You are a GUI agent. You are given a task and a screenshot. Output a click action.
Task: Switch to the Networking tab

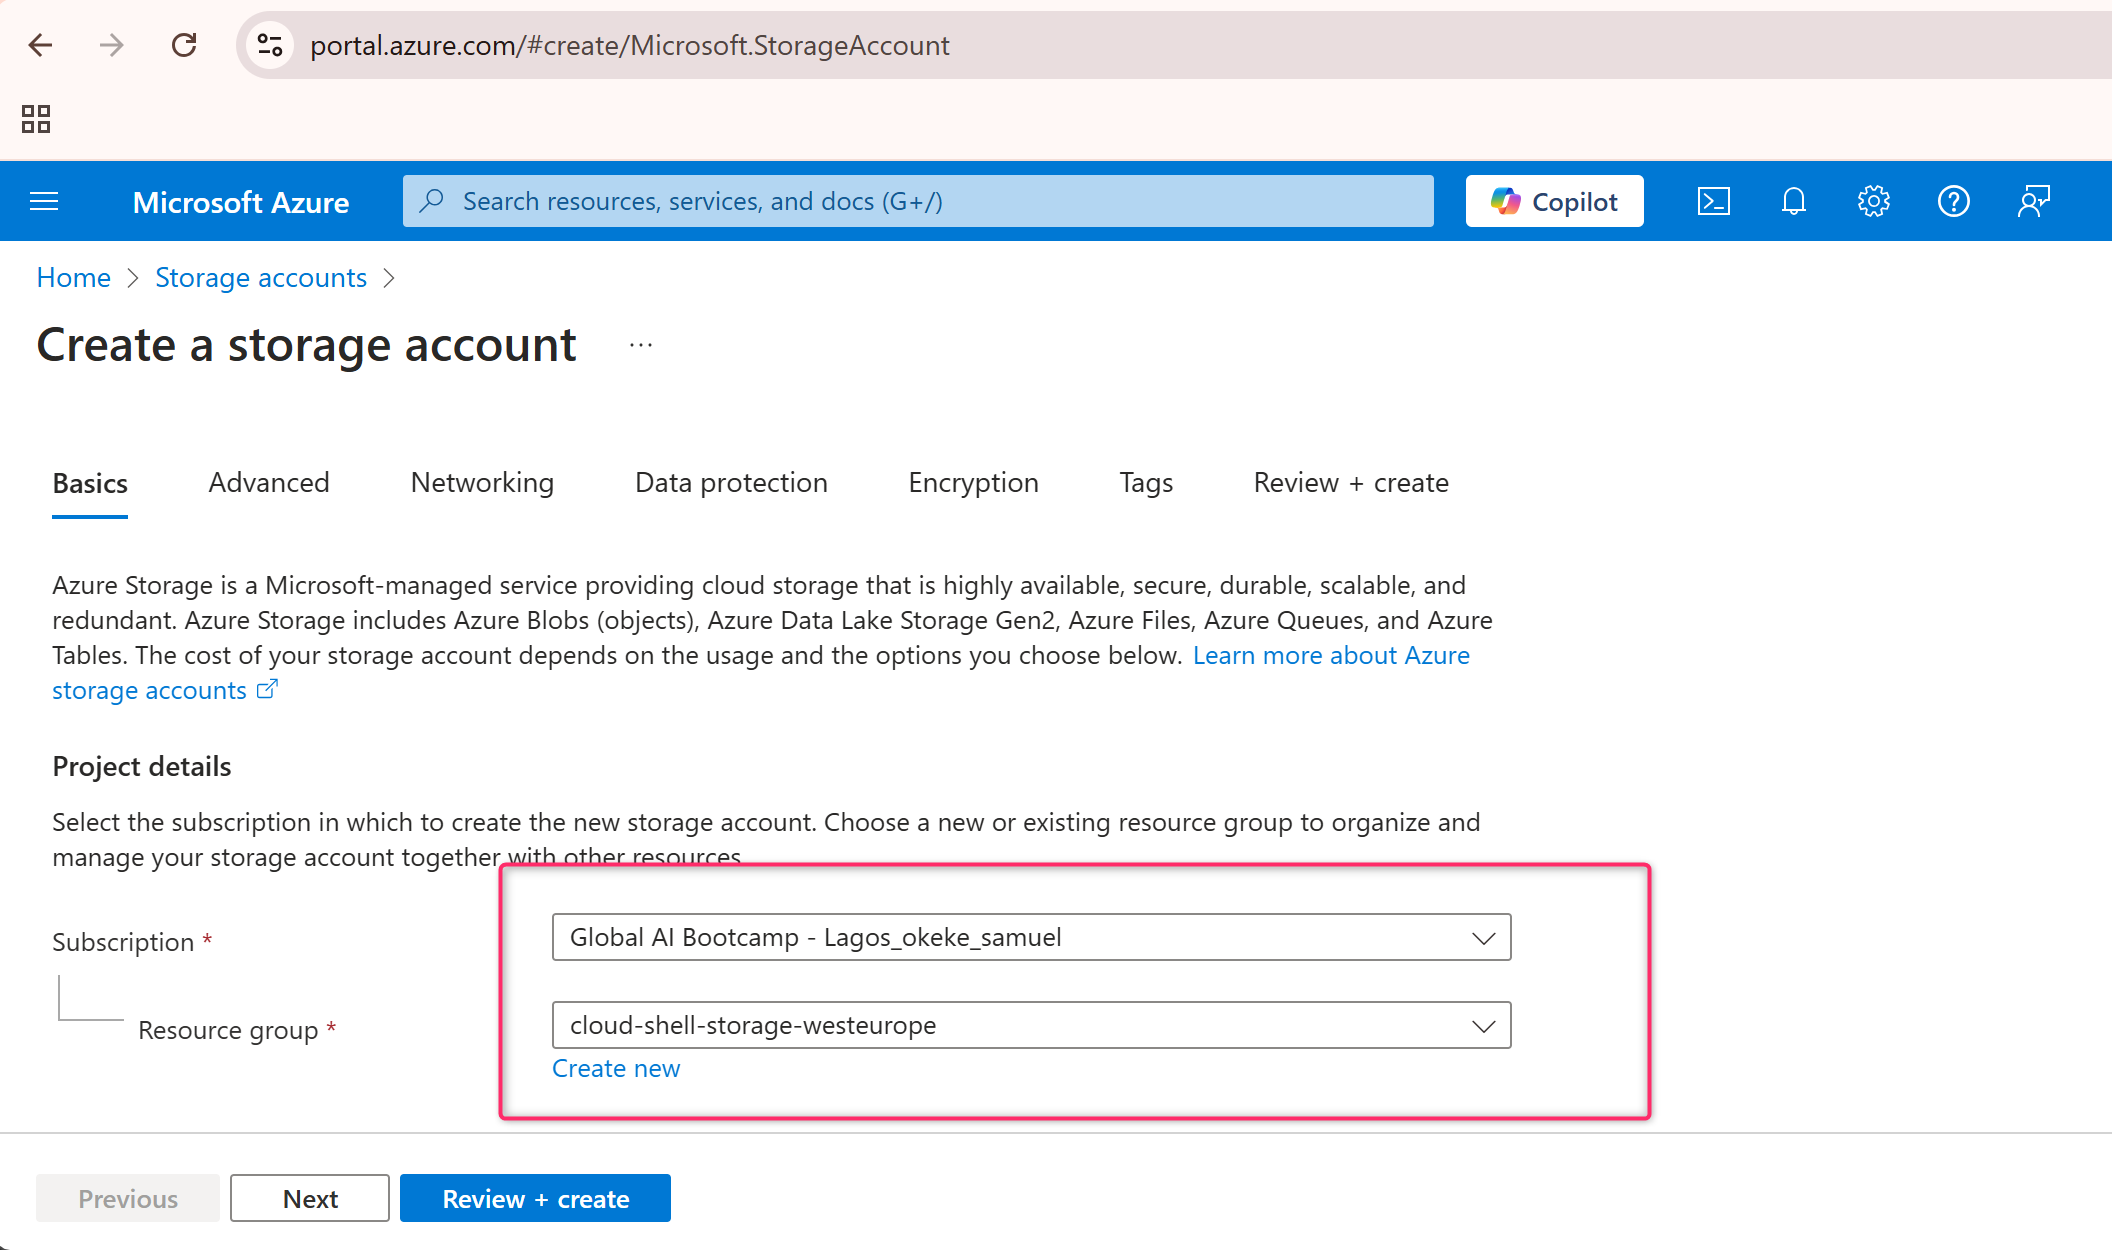click(x=482, y=483)
